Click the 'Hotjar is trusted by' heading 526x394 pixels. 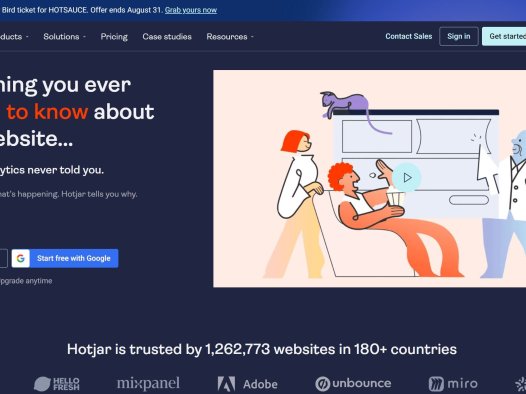262,349
